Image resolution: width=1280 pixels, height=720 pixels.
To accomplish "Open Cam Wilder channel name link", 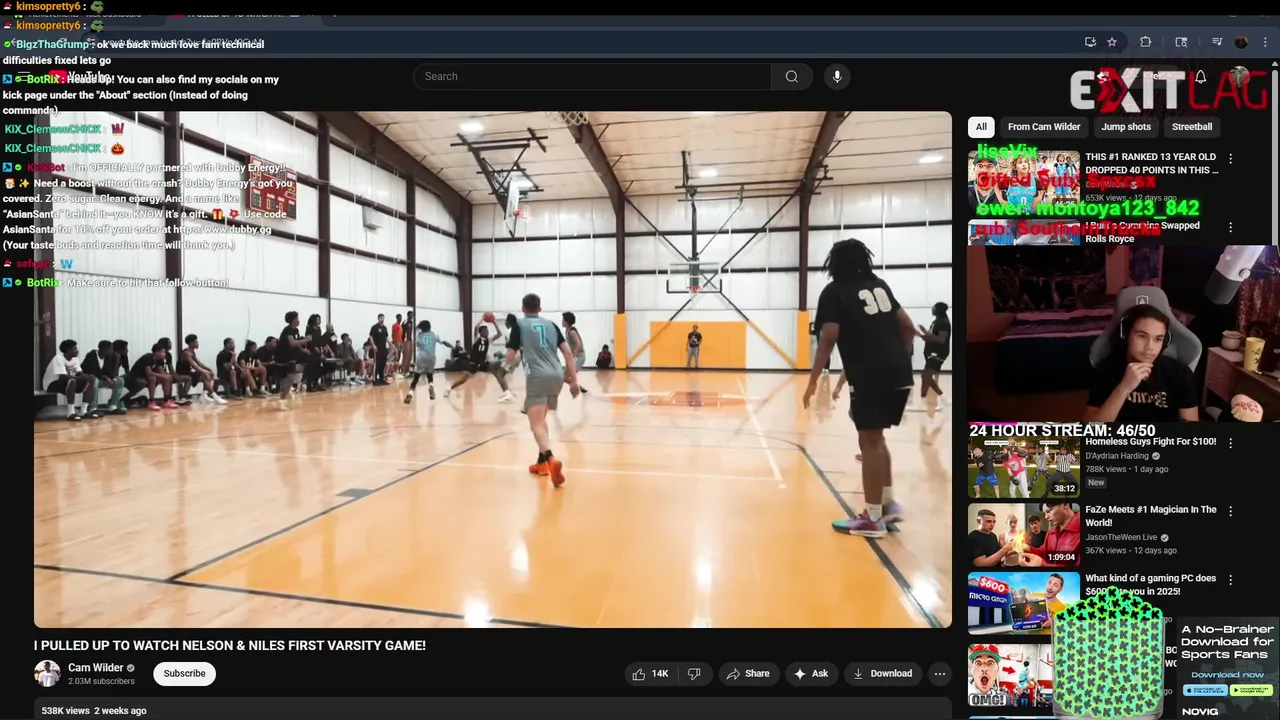I will [96, 668].
